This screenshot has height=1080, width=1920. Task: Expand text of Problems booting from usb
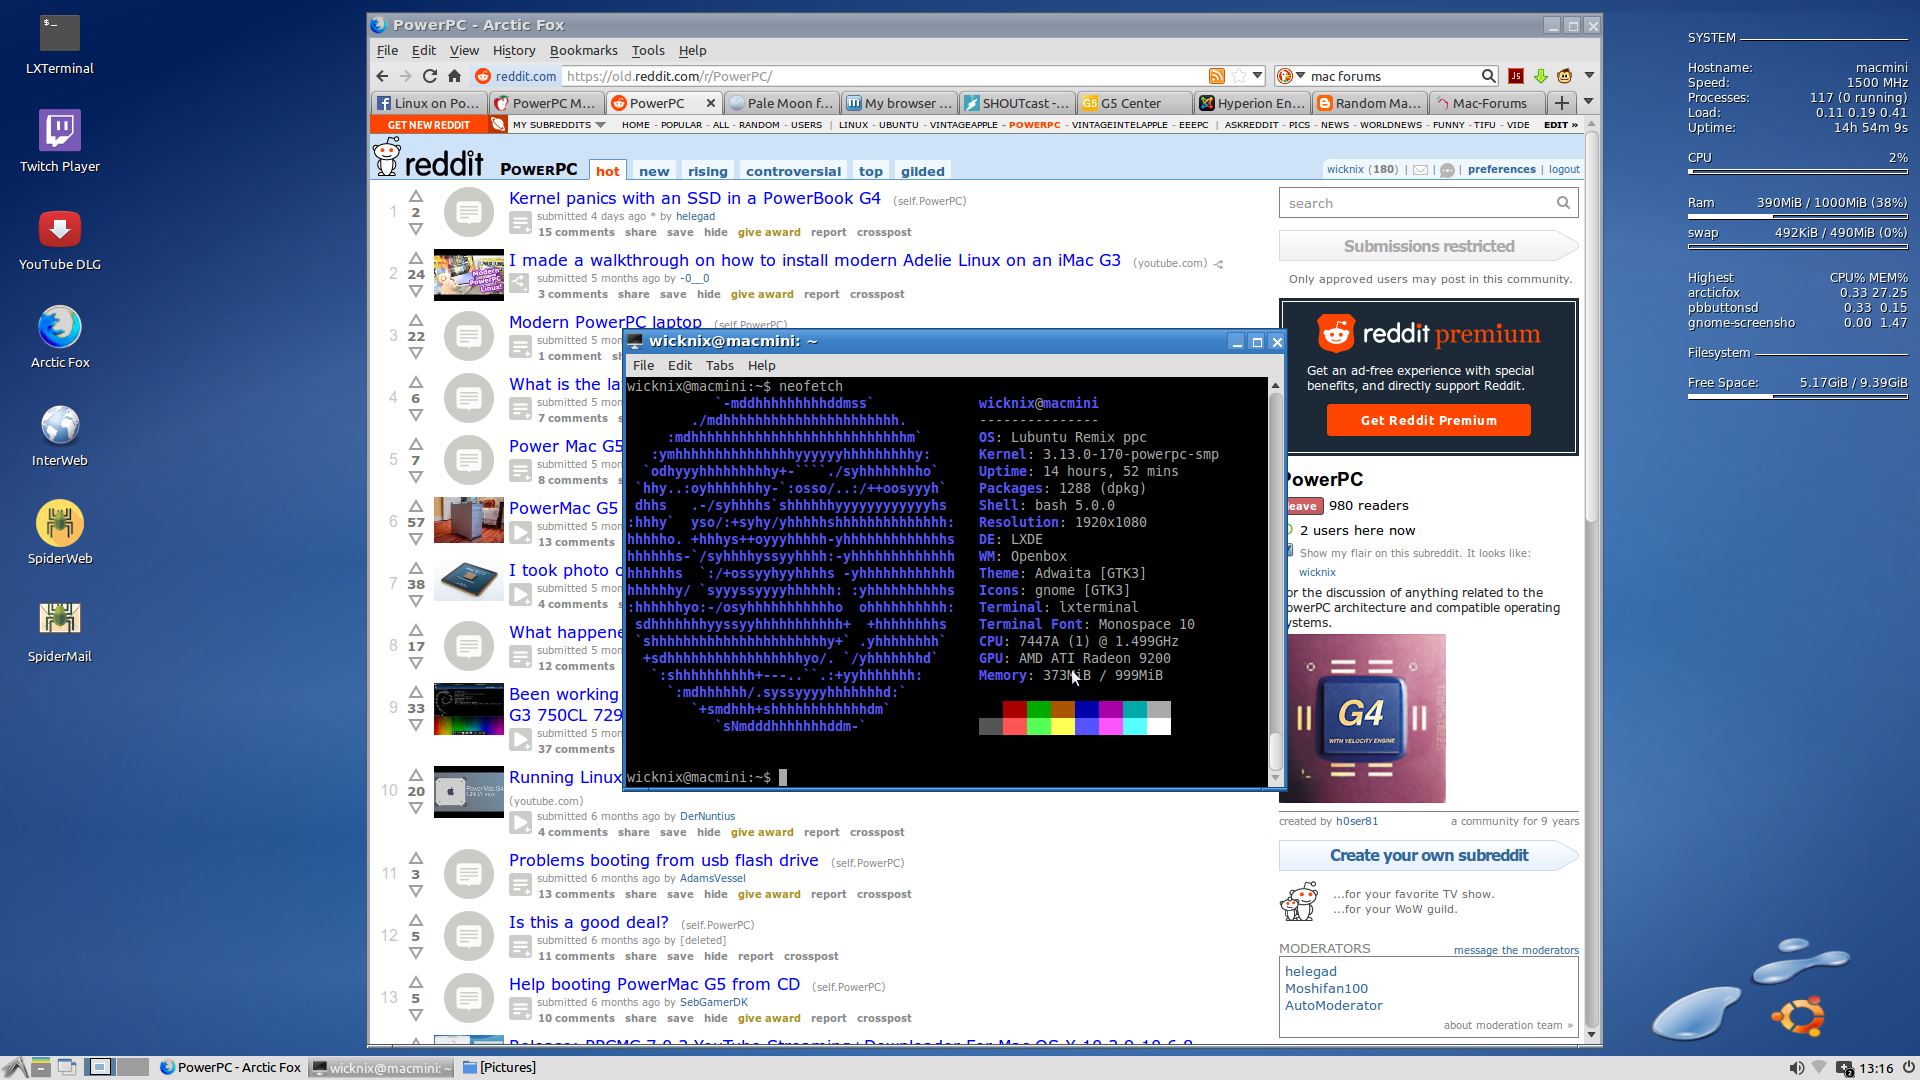click(x=520, y=885)
